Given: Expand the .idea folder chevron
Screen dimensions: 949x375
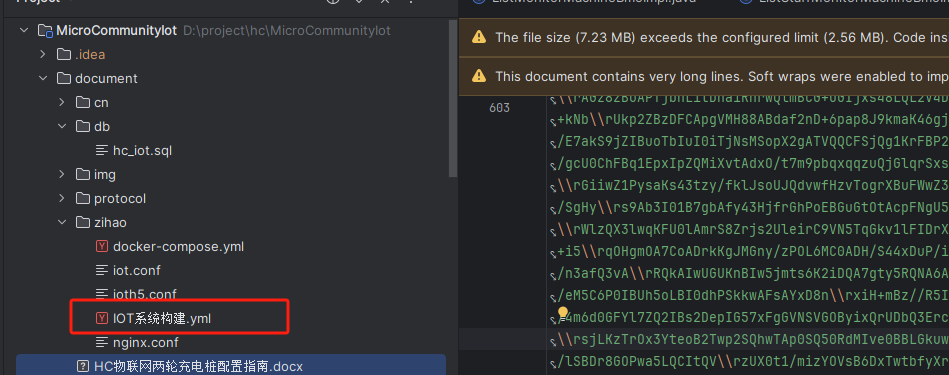Looking at the screenshot, I should pyautogui.click(x=43, y=54).
